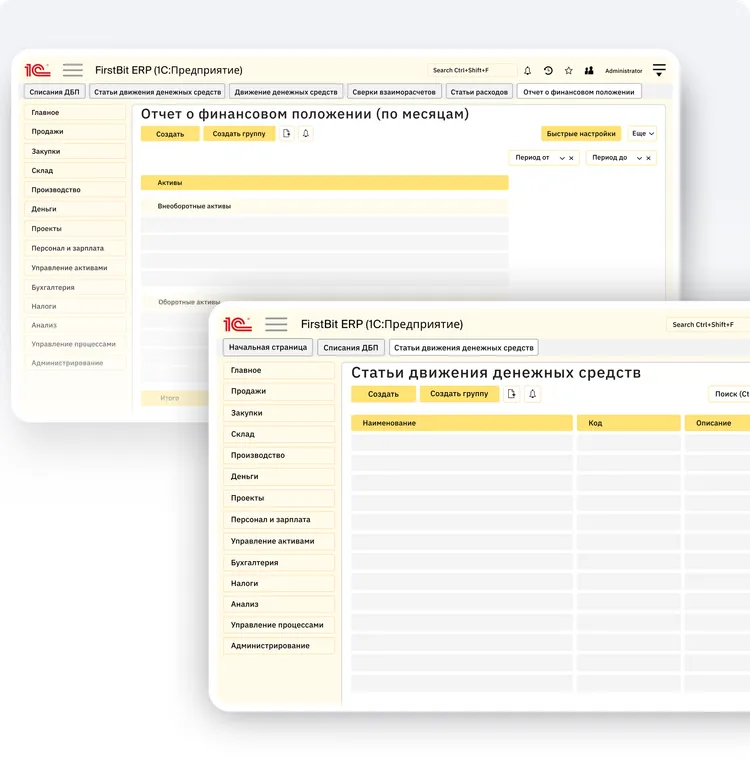This screenshot has width=750, height=760.
Task: Select Управление активами in the front window sidebar
Action: pyautogui.click(x=273, y=541)
